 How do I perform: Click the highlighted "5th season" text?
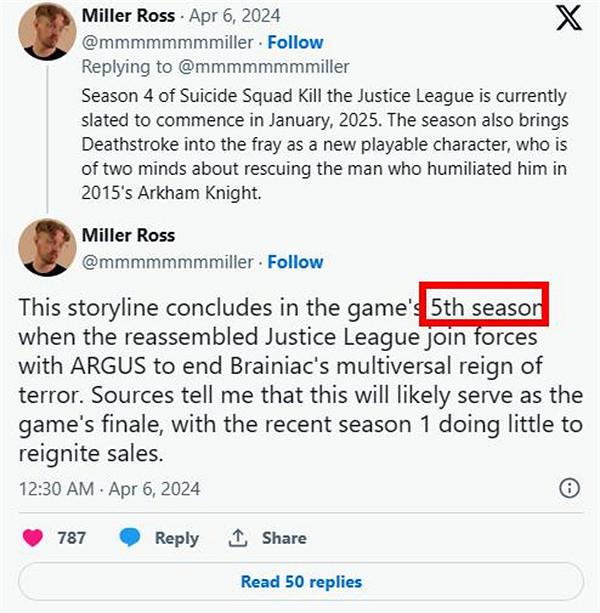tap(485, 306)
